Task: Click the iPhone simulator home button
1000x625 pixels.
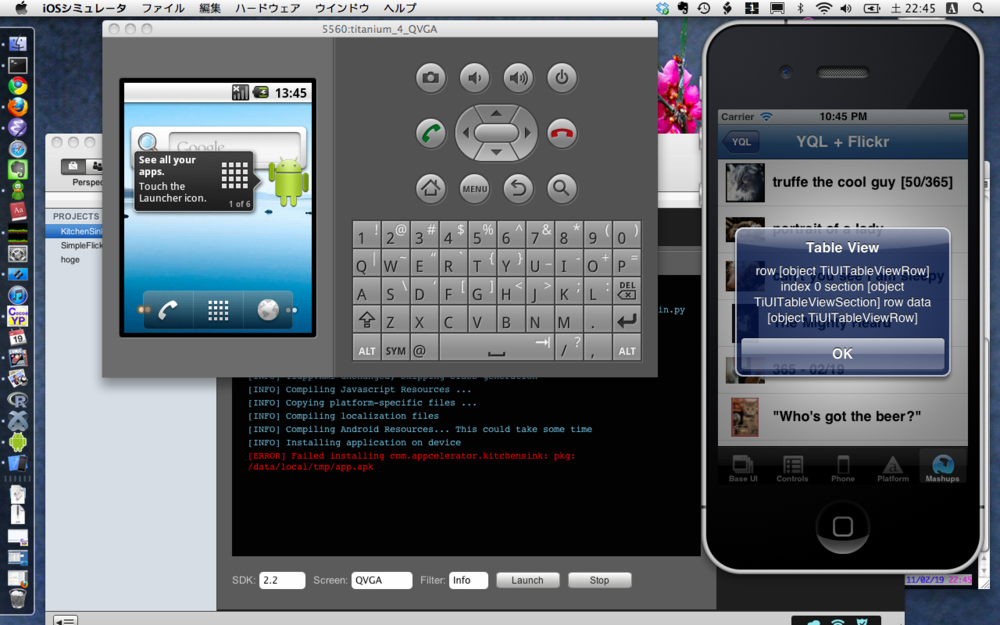Action: tap(842, 526)
